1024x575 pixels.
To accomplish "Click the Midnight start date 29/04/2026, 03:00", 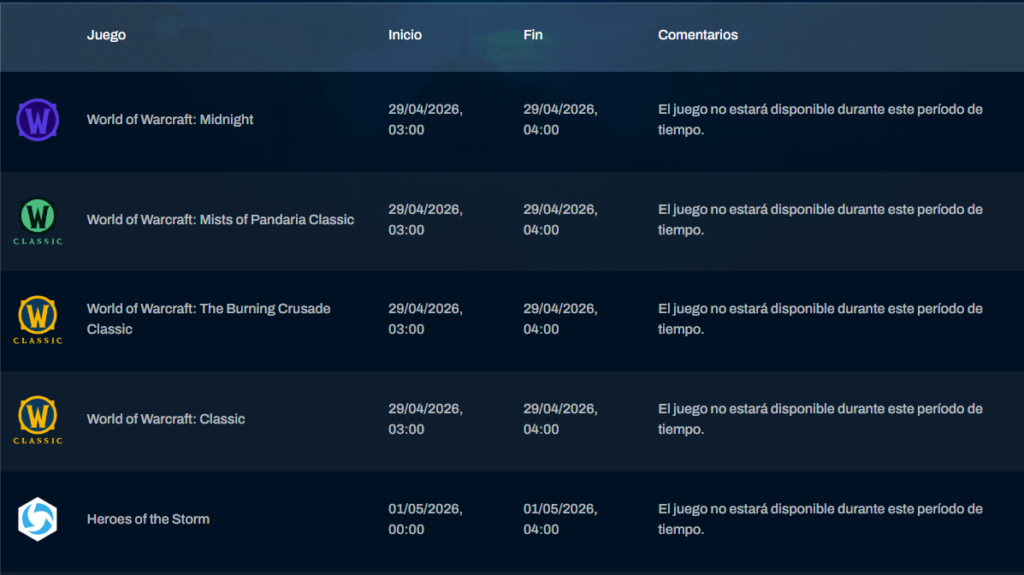I will click(x=425, y=120).
